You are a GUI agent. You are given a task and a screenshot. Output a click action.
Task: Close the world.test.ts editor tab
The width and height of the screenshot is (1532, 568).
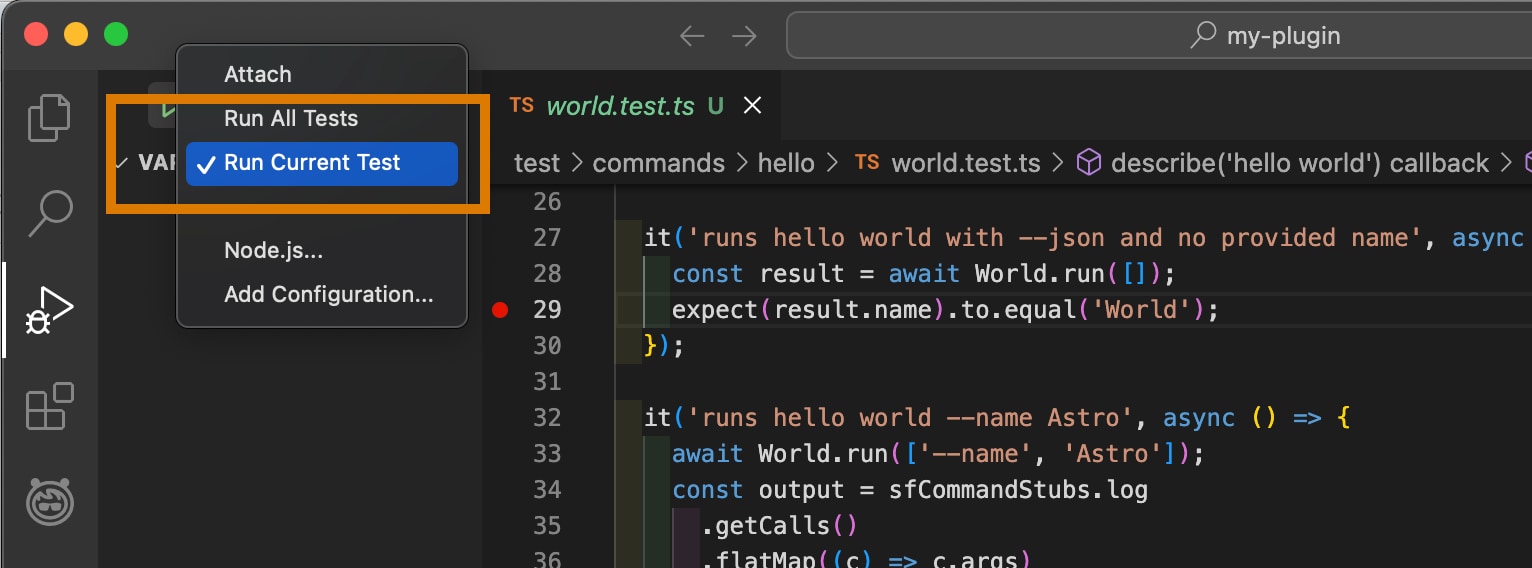coord(753,106)
